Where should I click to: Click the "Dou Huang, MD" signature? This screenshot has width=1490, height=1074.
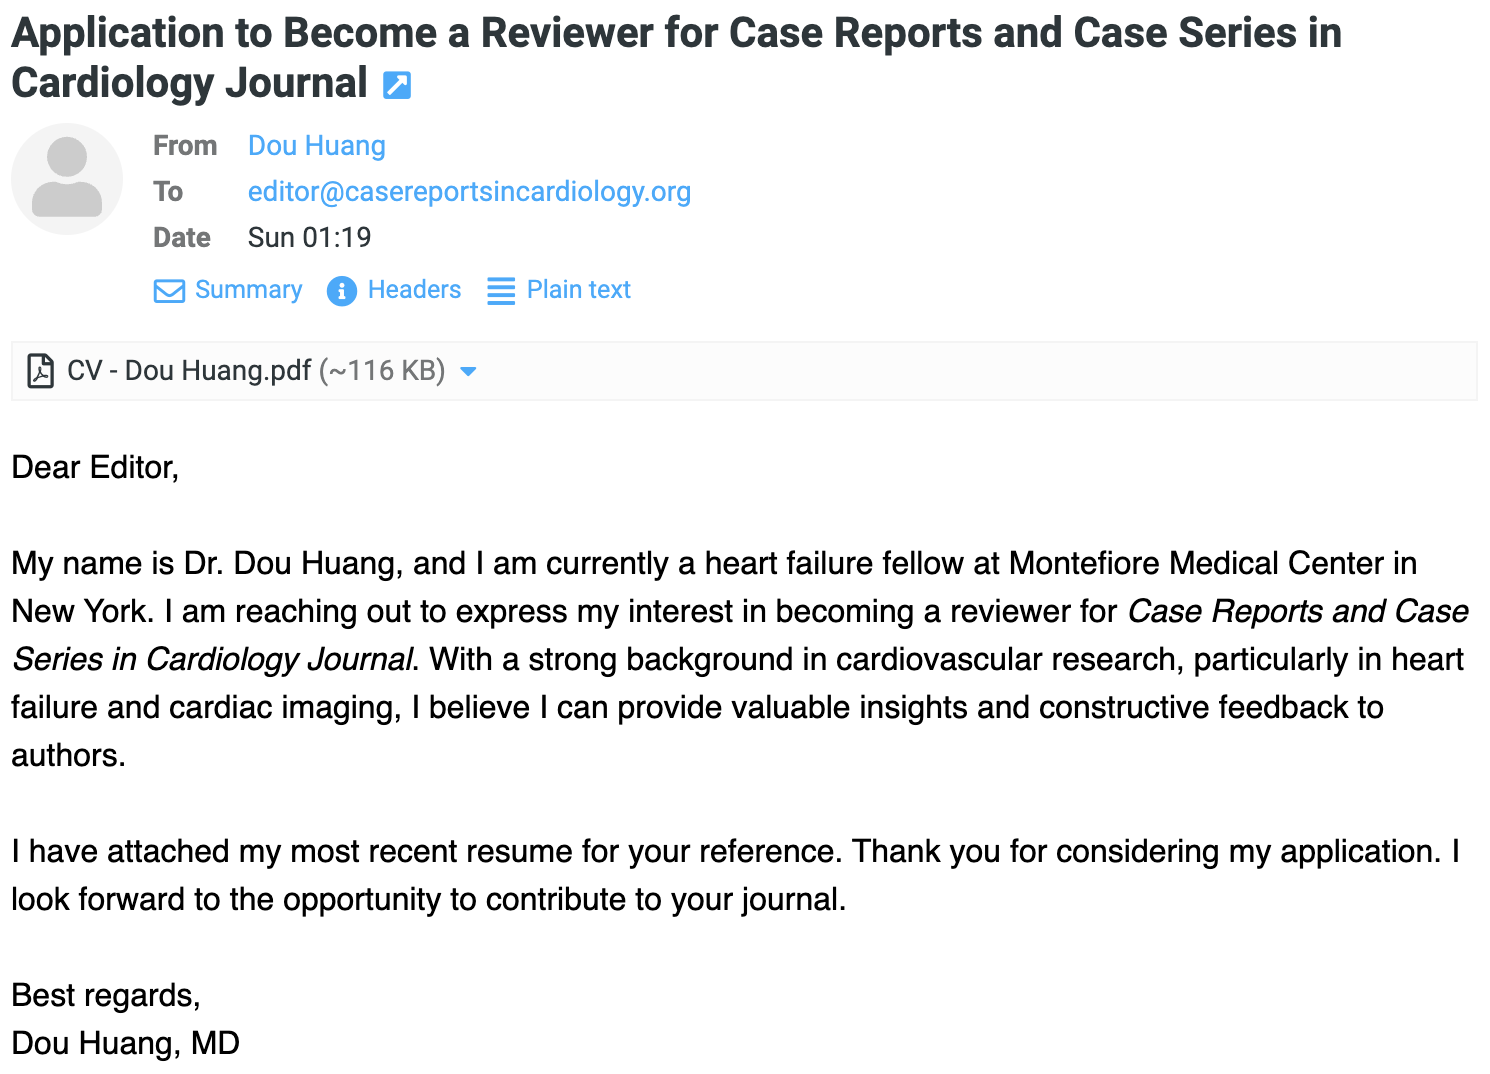pos(125,1044)
